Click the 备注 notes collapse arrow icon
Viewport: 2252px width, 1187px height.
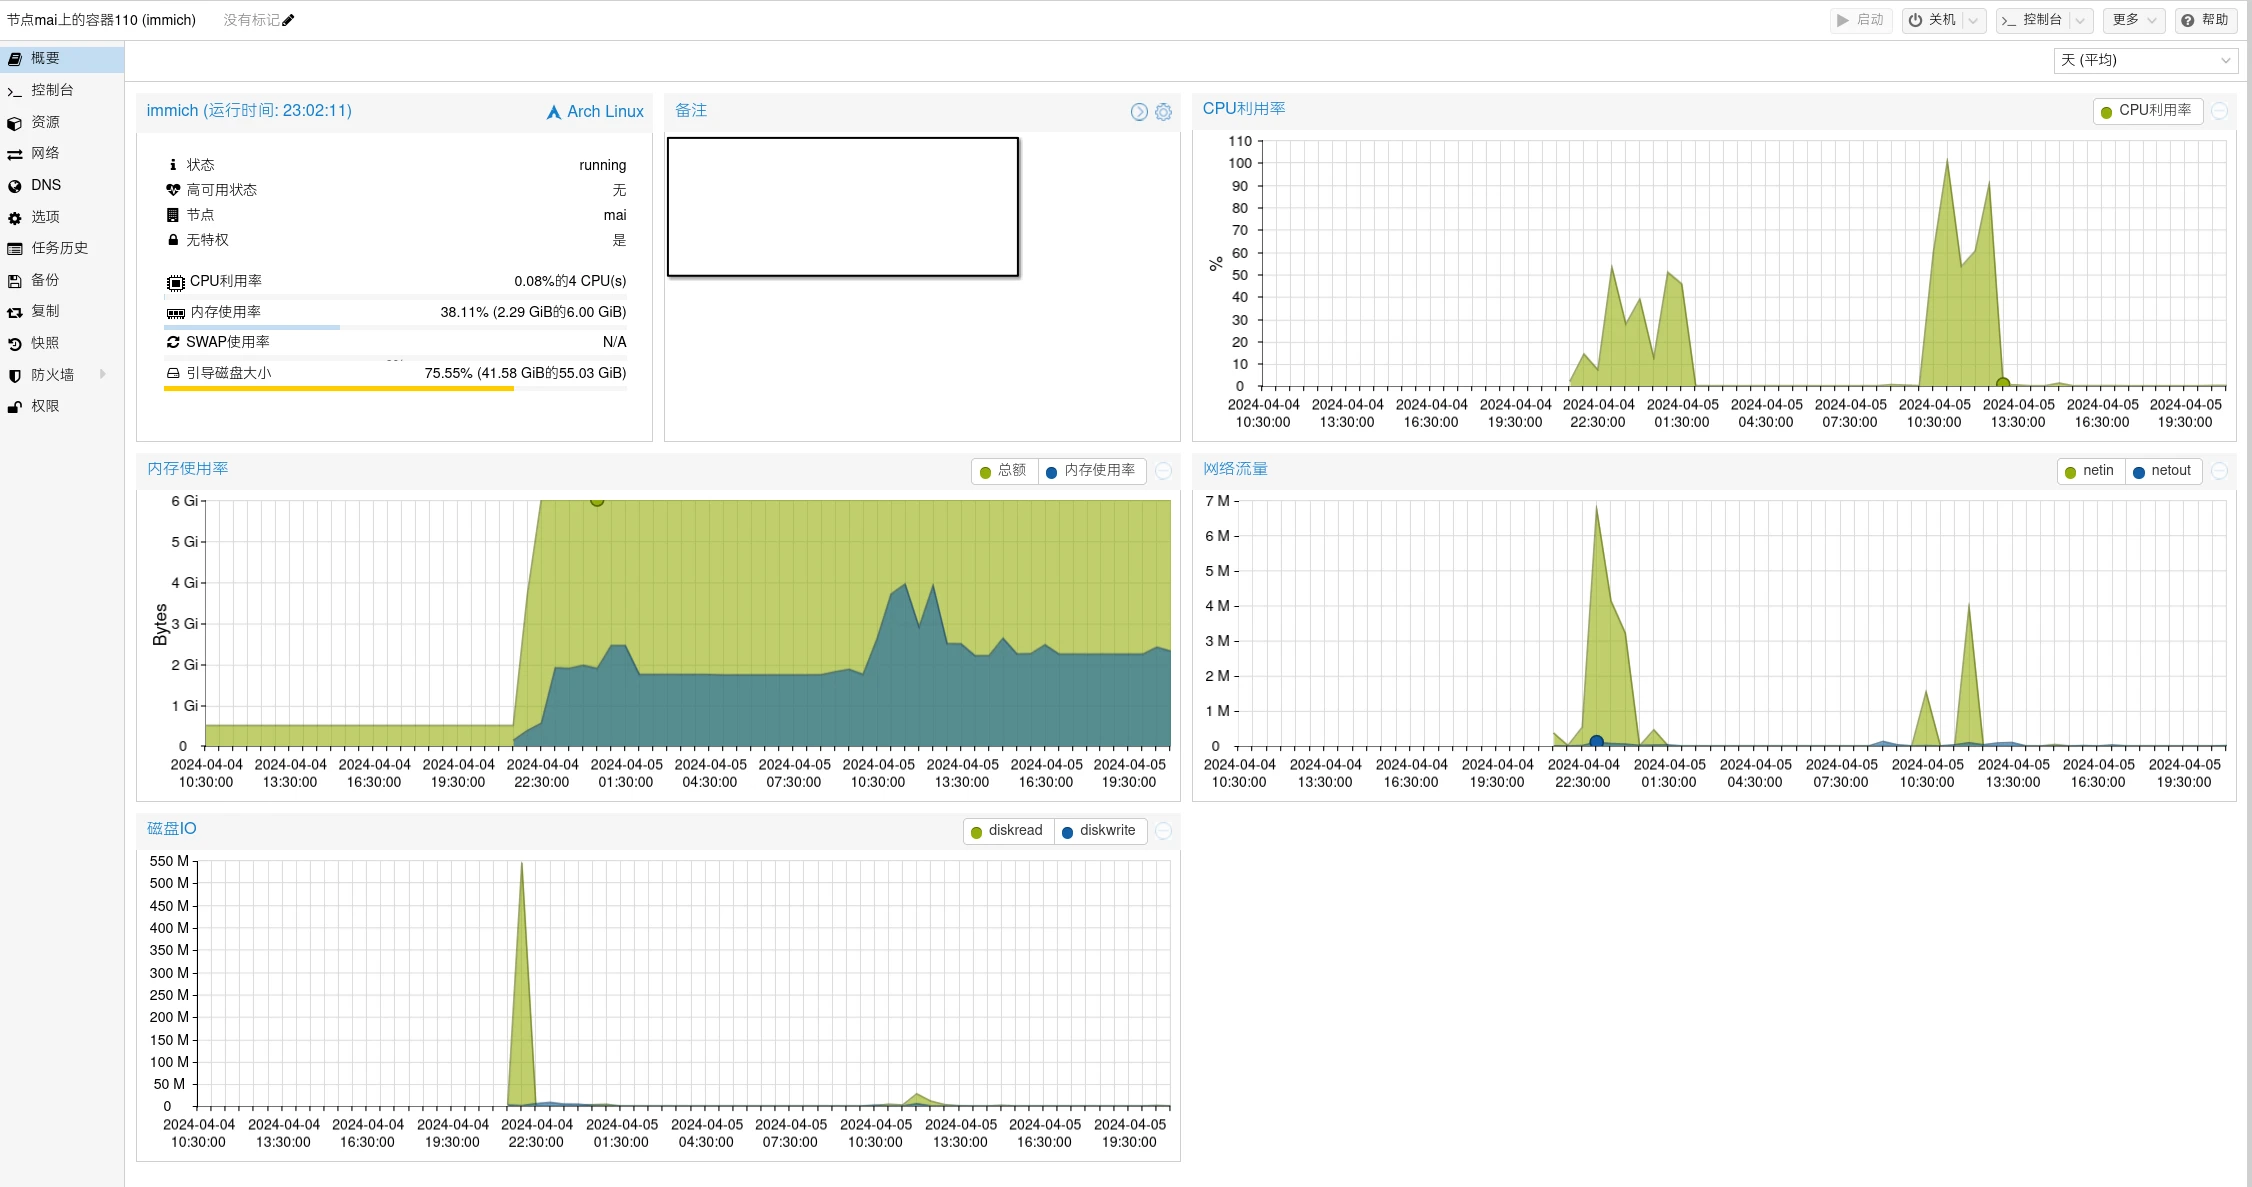tap(1139, 112)
